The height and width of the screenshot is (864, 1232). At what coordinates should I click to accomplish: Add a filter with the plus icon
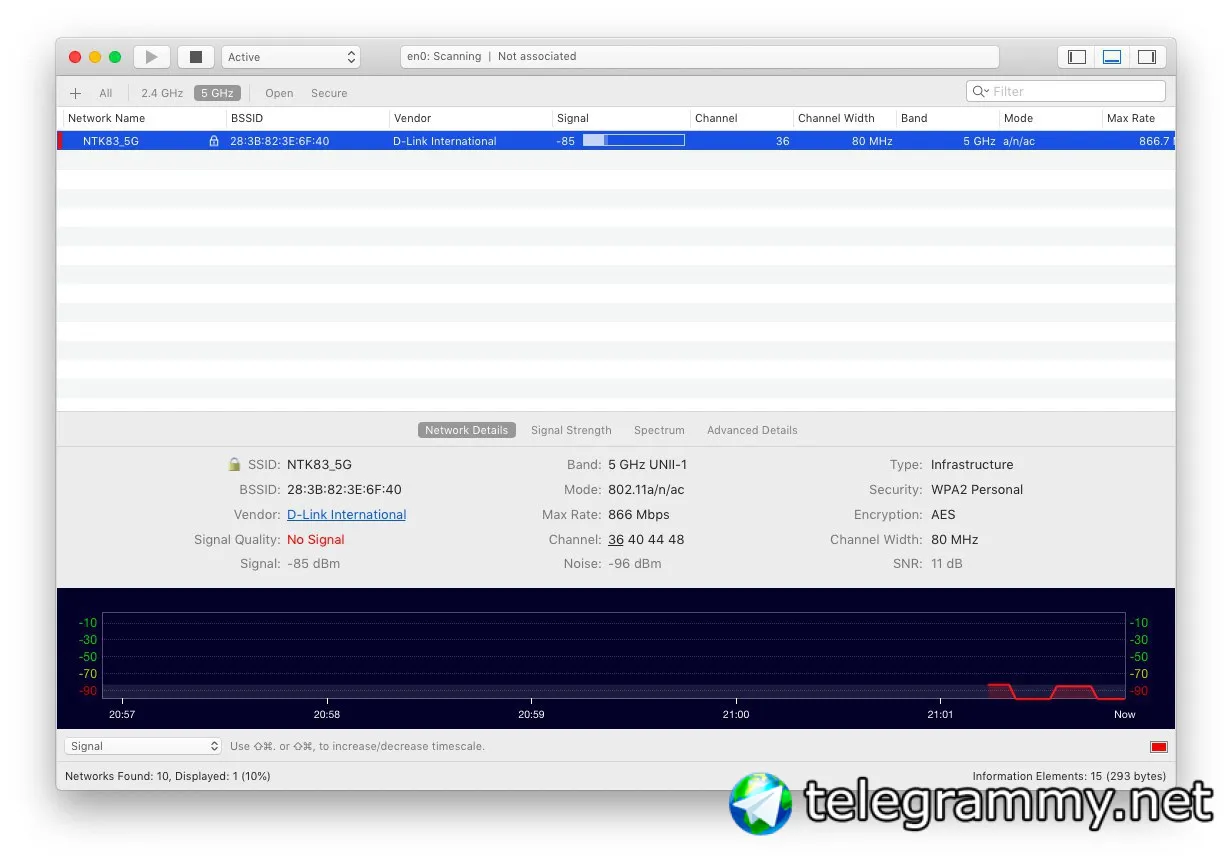pos(75,93)
